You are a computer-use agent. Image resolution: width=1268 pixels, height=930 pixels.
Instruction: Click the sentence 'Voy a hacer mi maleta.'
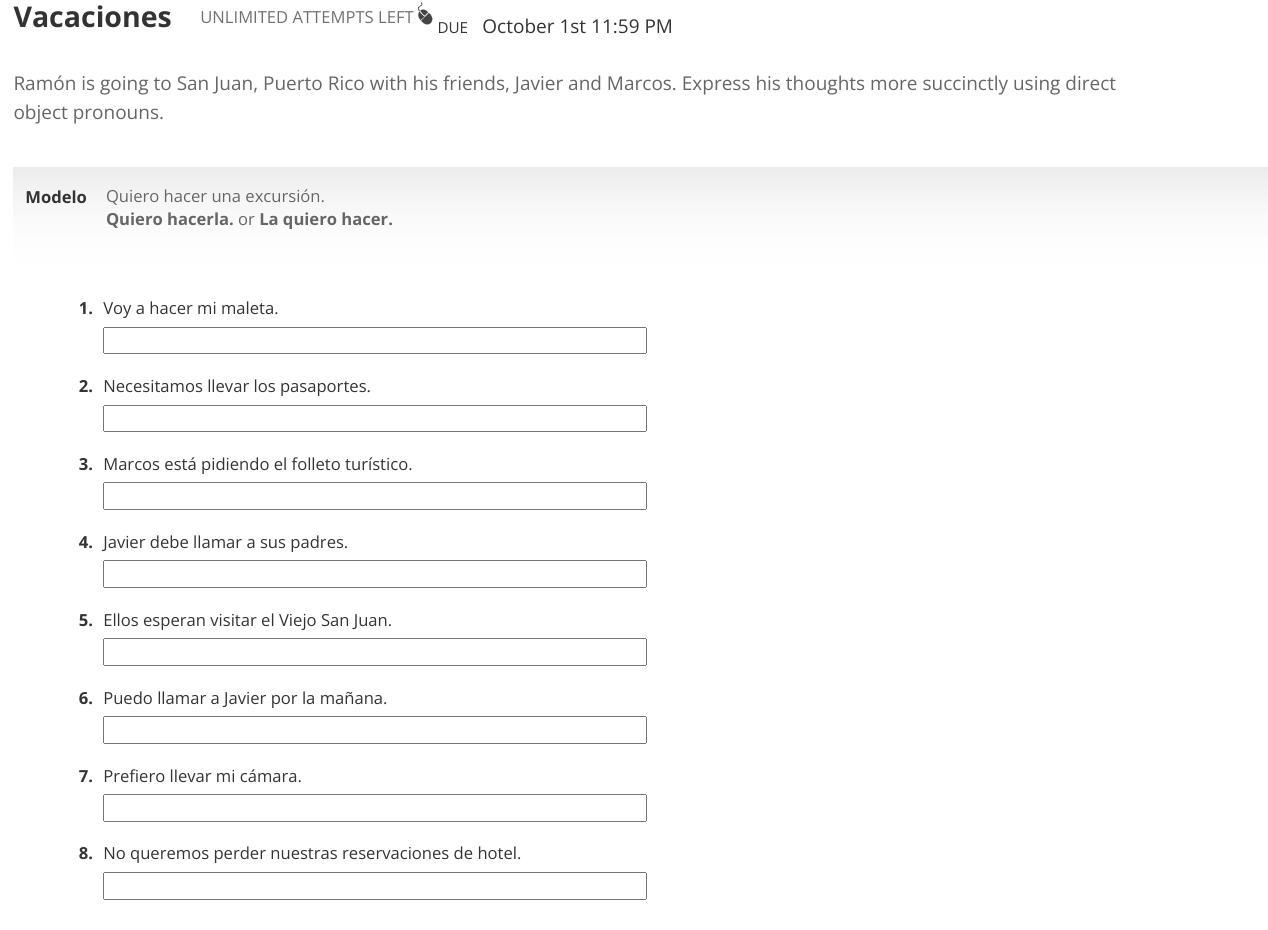pyautogui.click(x=190, y=308)
